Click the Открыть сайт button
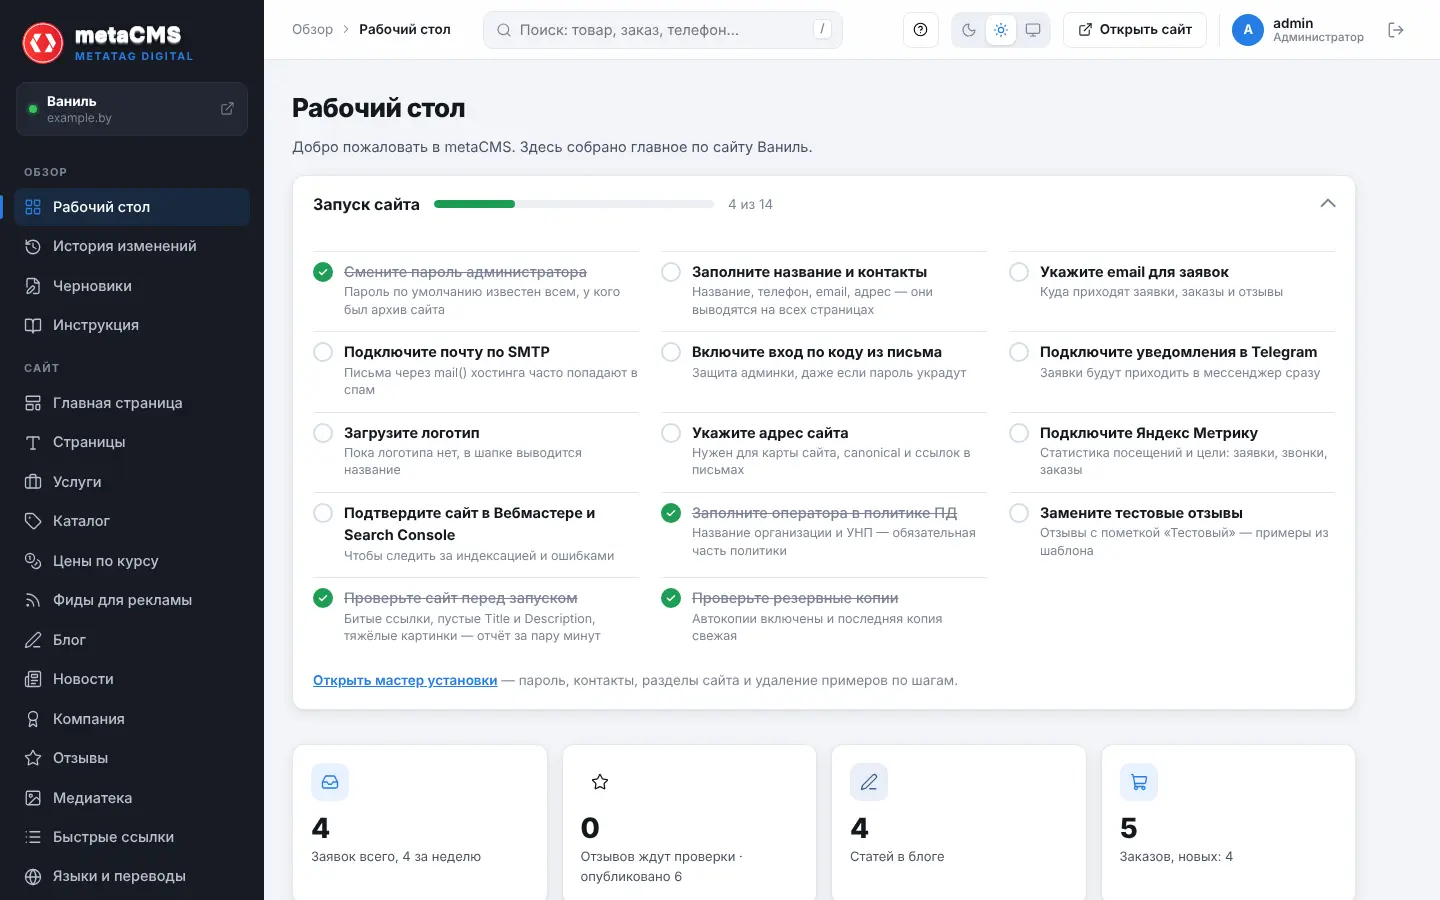The height and width of the screenshot is (900, 1440). [x=1135, y=30]
